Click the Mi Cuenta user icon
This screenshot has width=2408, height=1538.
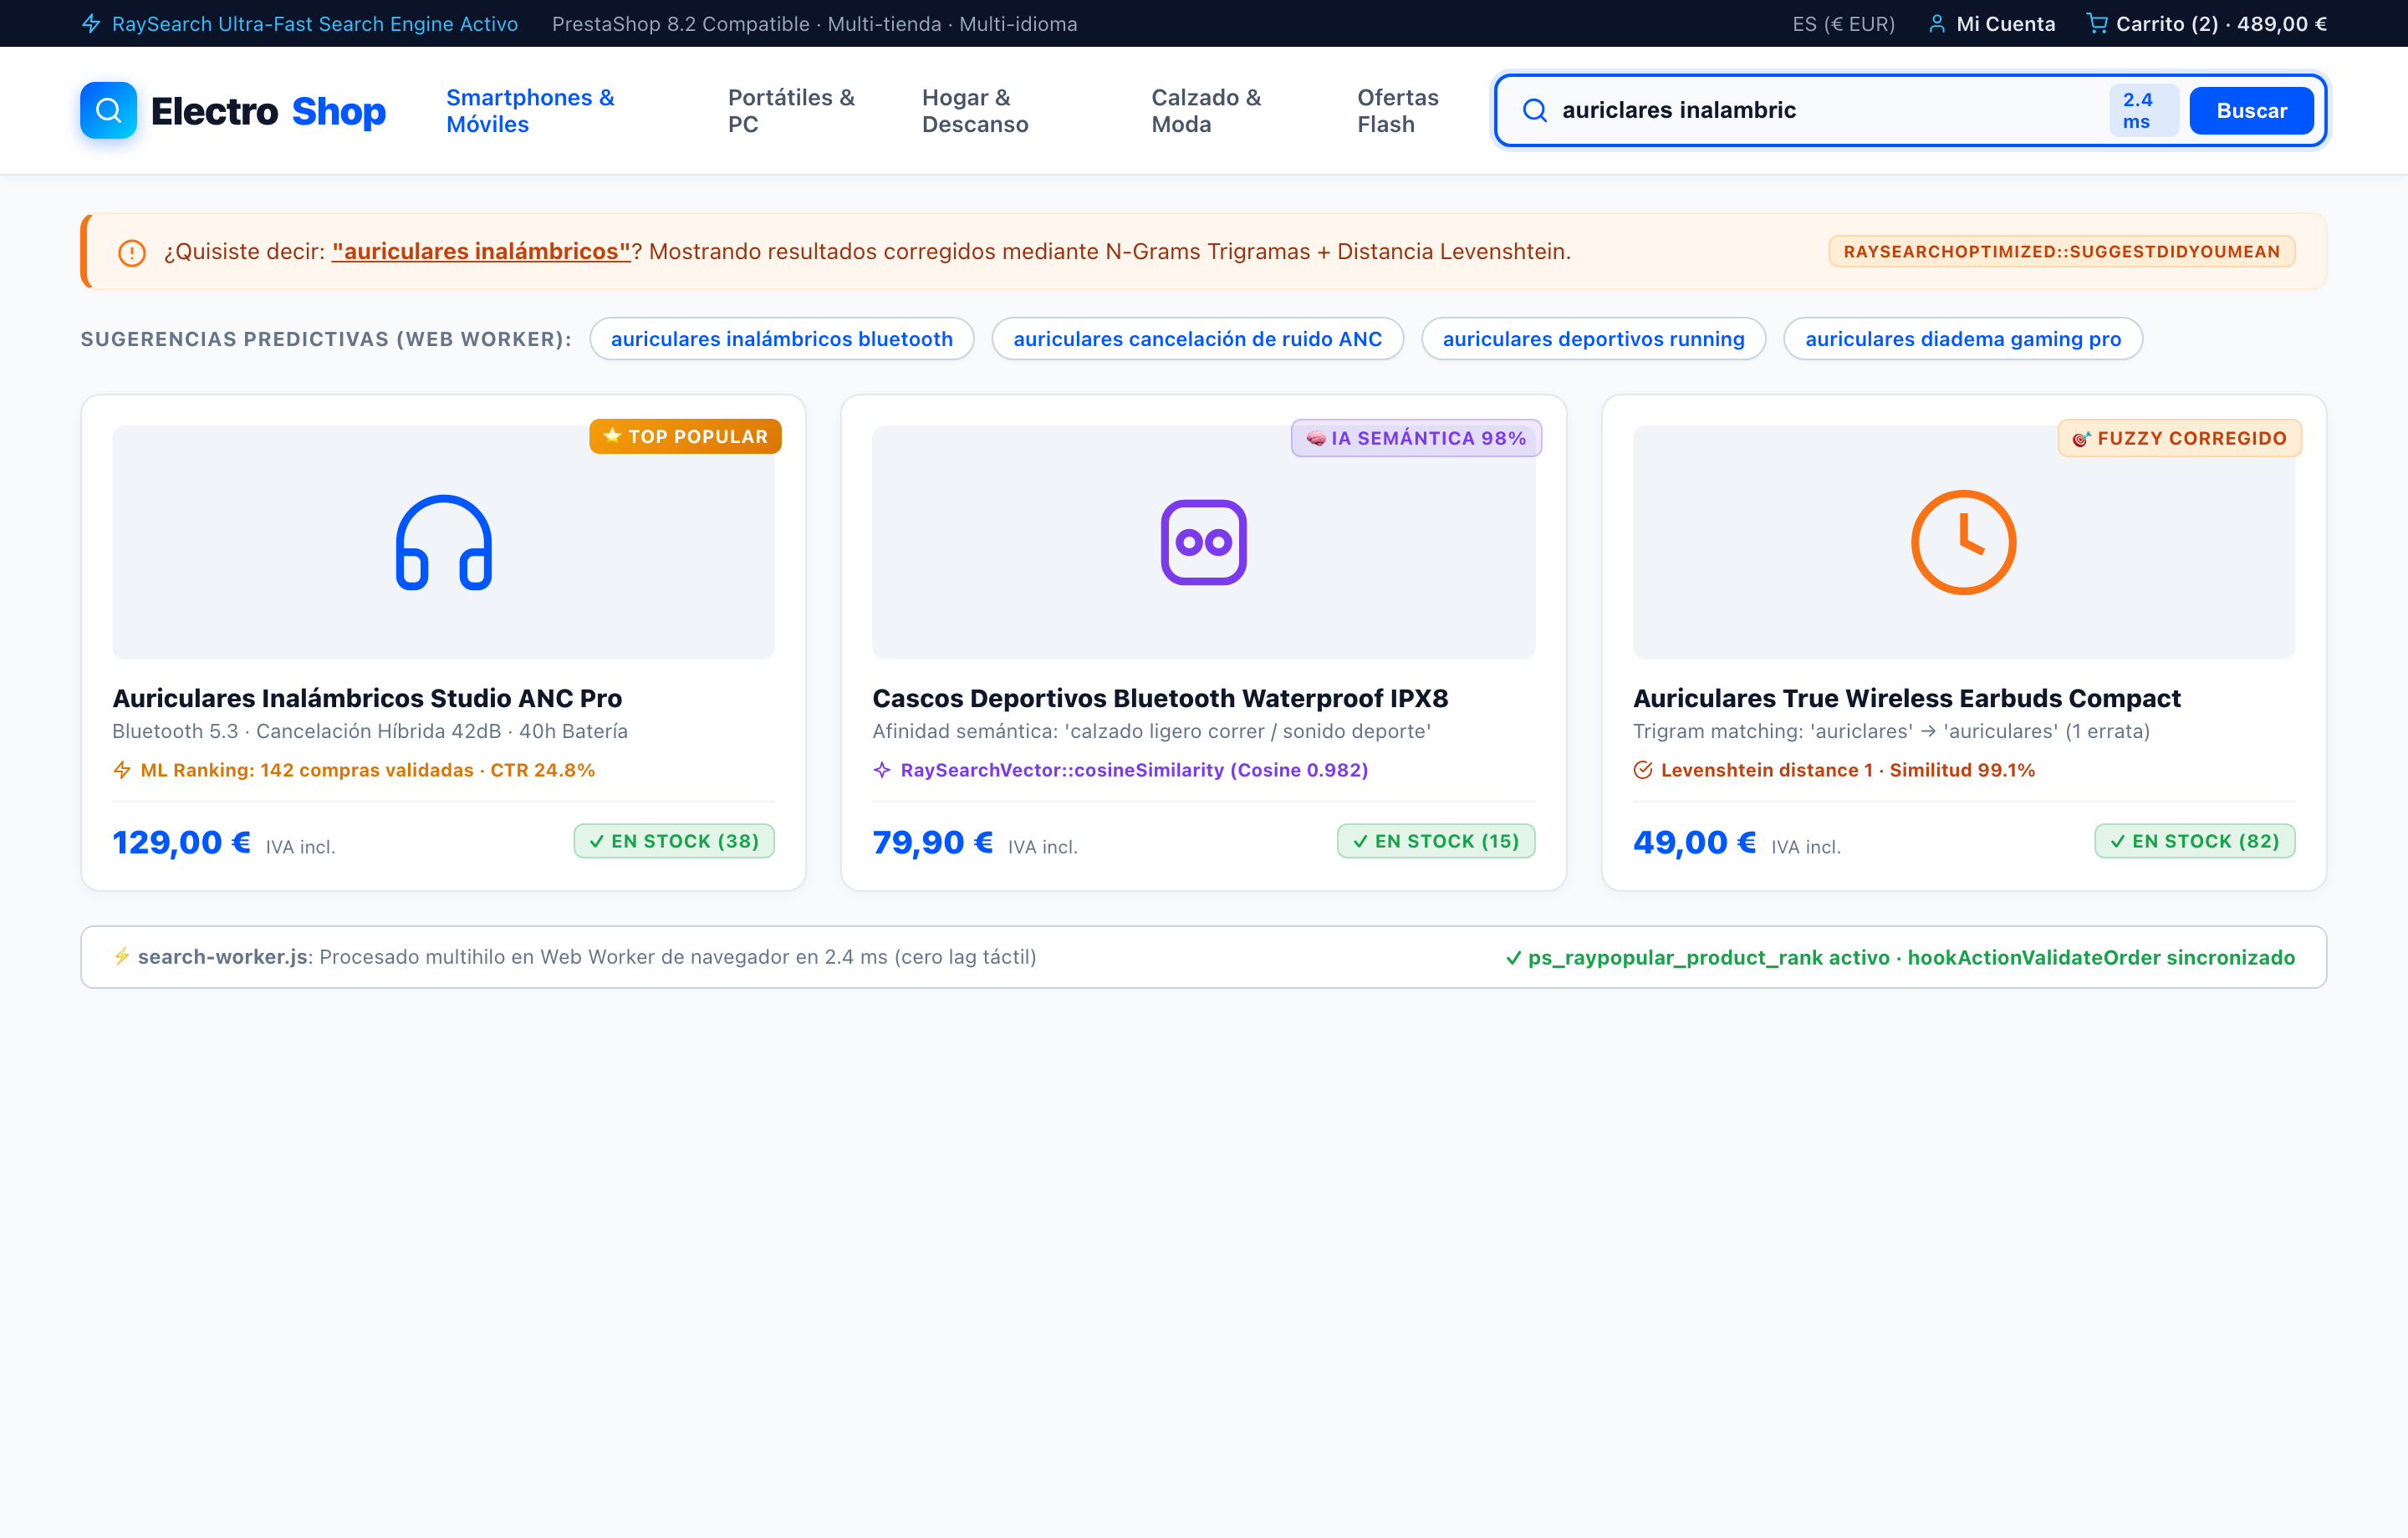point(1937,23)
